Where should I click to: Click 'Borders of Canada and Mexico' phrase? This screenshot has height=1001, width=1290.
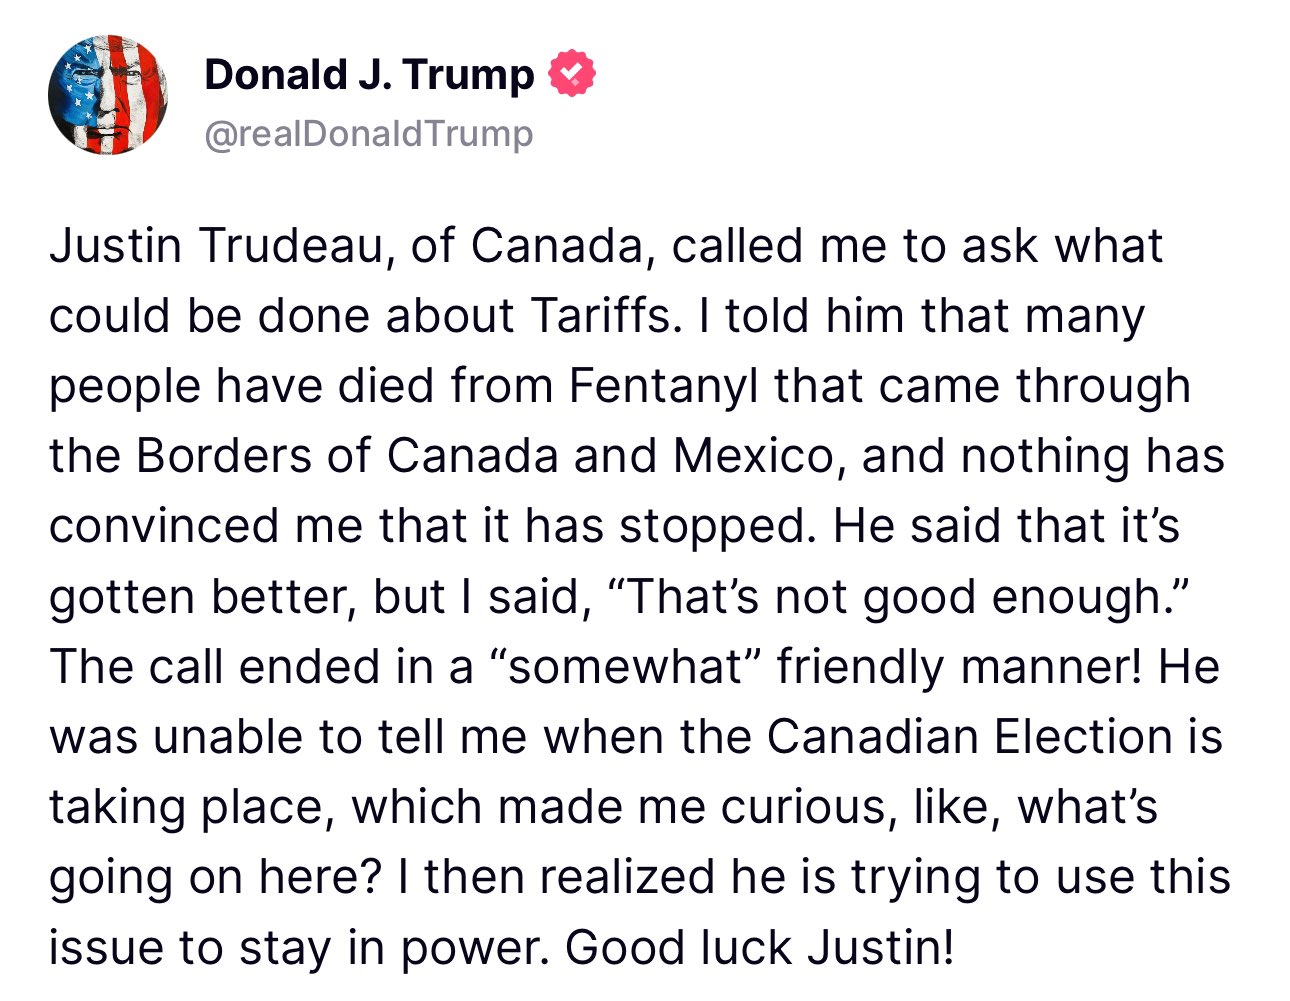point(484,456)
